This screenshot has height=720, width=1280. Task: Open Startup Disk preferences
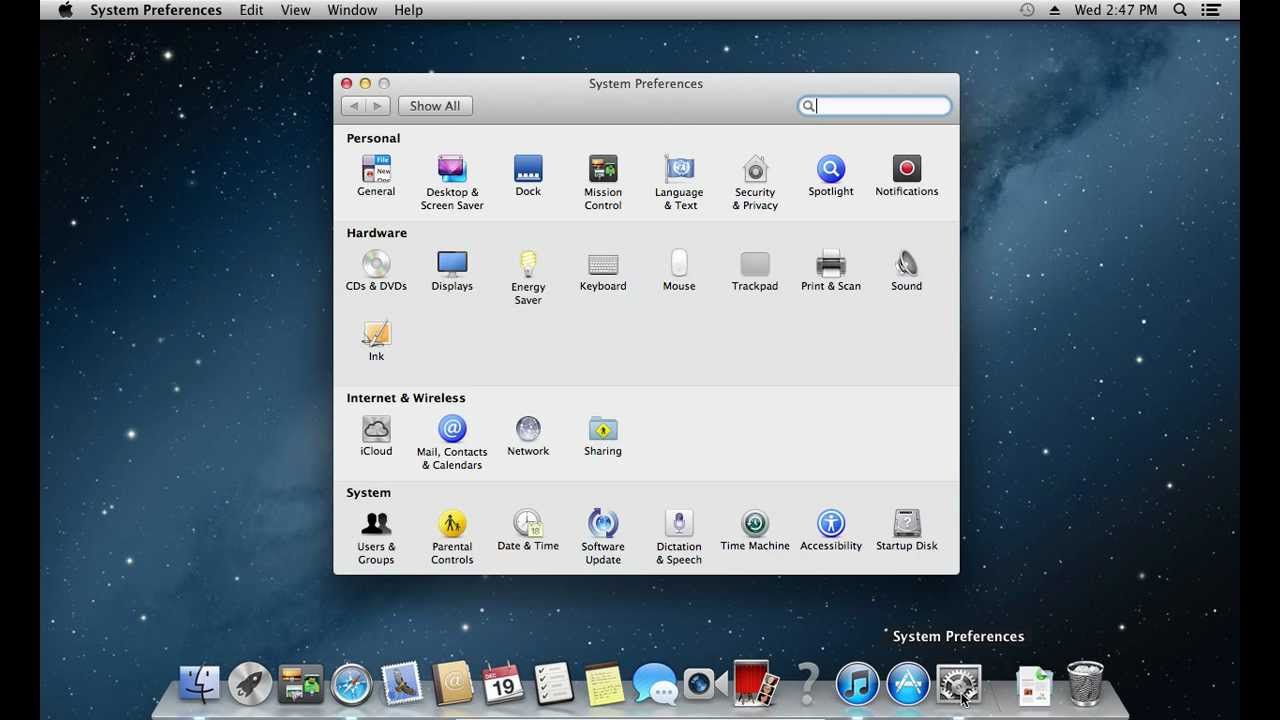[907, 530]
